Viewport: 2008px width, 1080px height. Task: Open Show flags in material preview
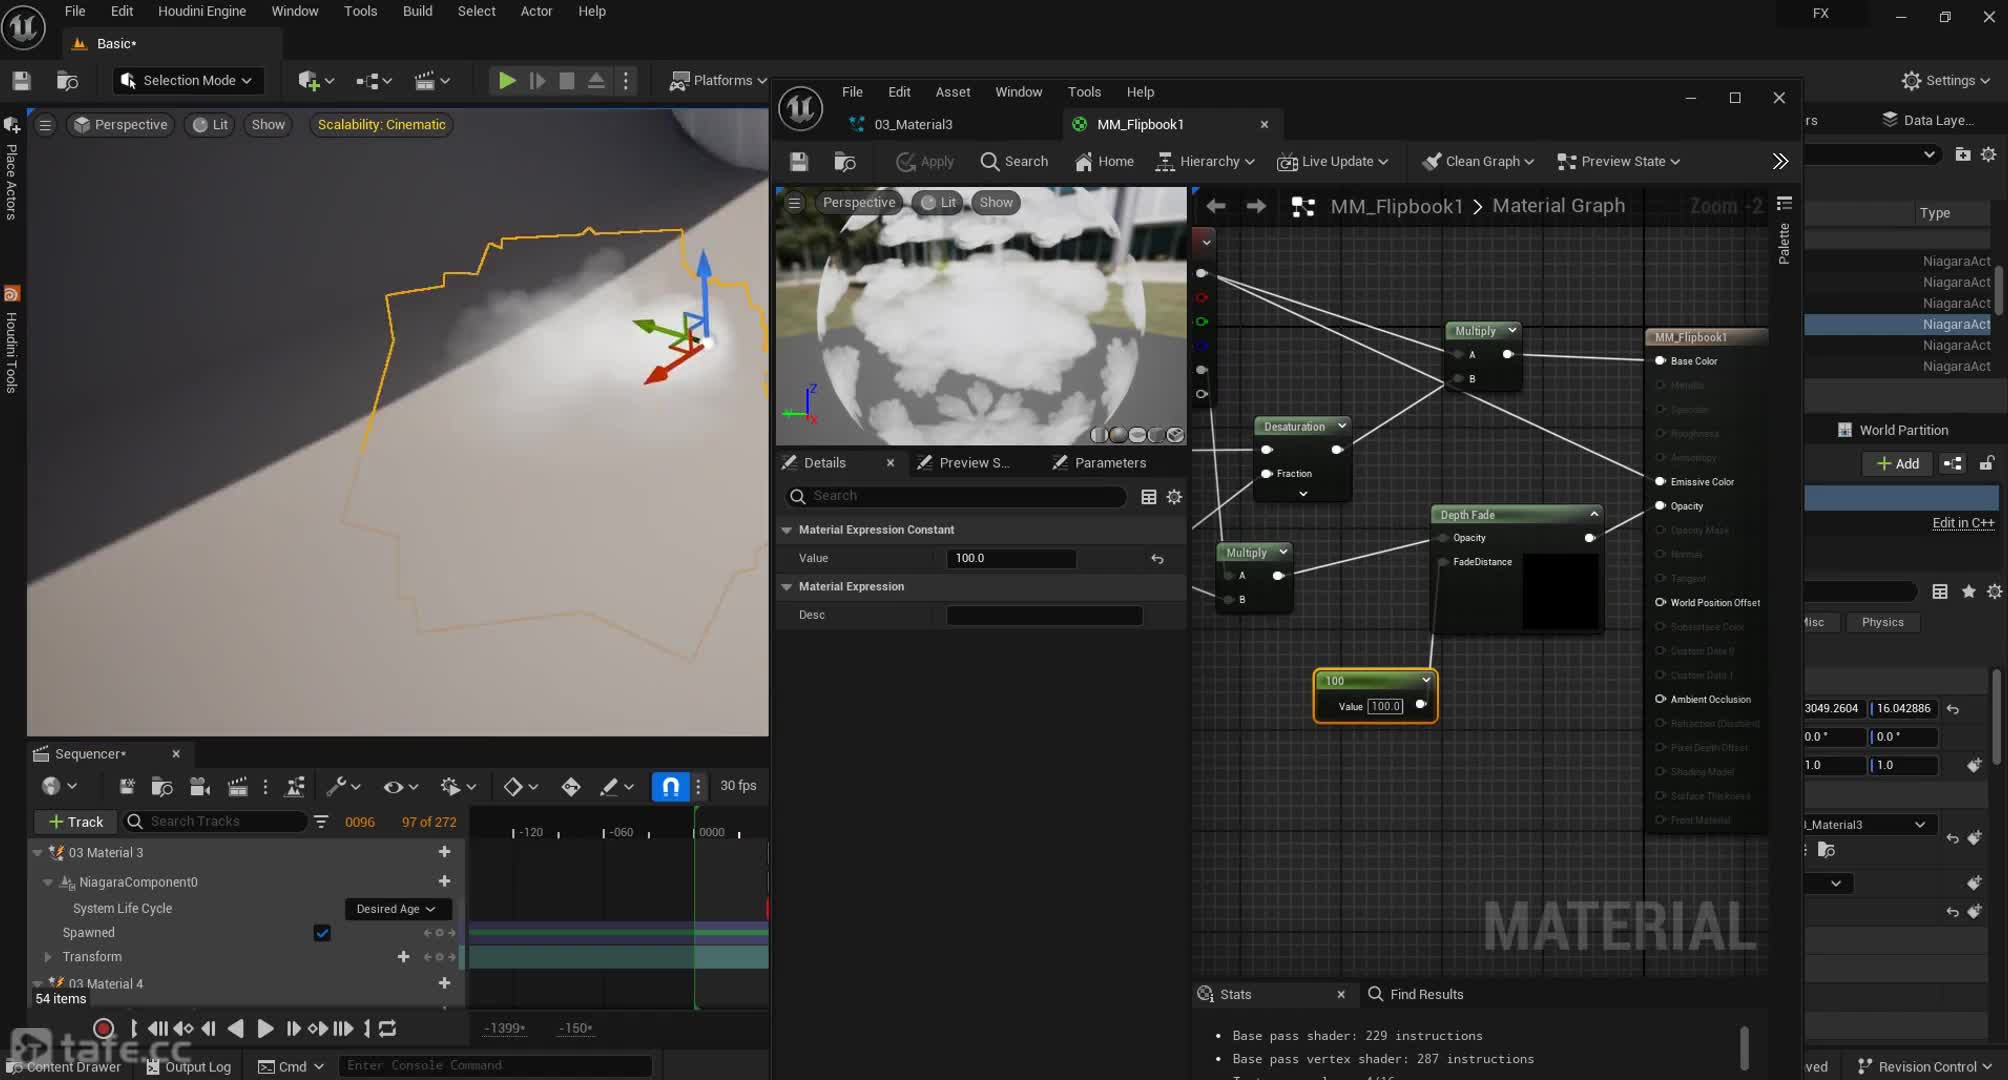pos(996,202)
